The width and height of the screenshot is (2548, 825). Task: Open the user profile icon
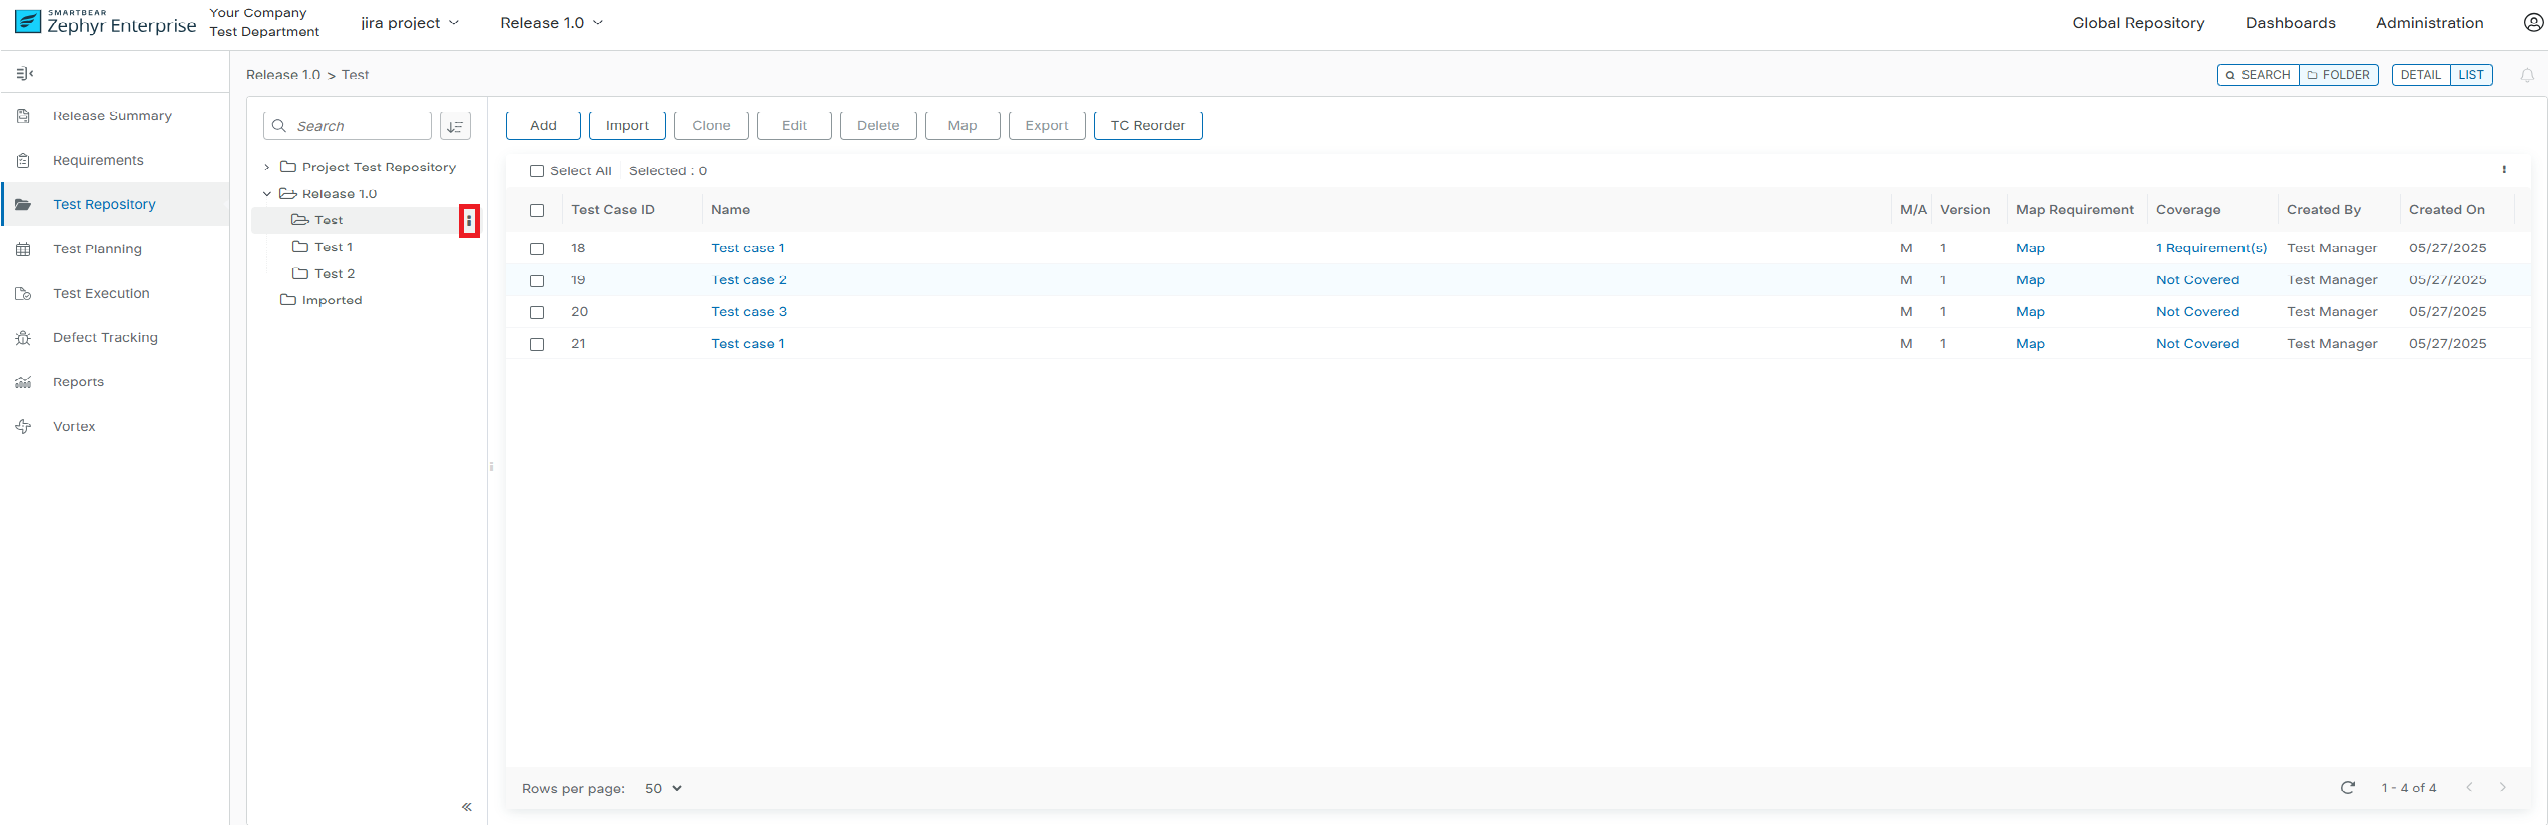coord(2533,22)
